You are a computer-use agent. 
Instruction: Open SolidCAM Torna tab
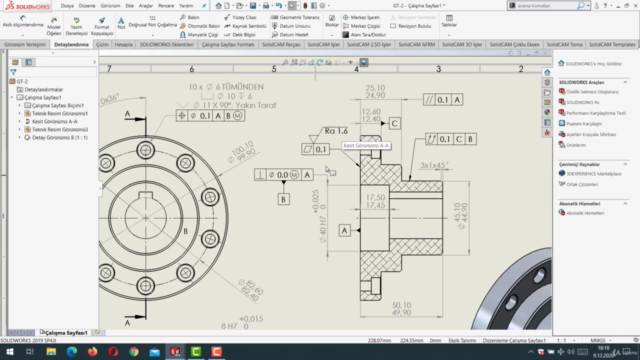click(564, 44)
